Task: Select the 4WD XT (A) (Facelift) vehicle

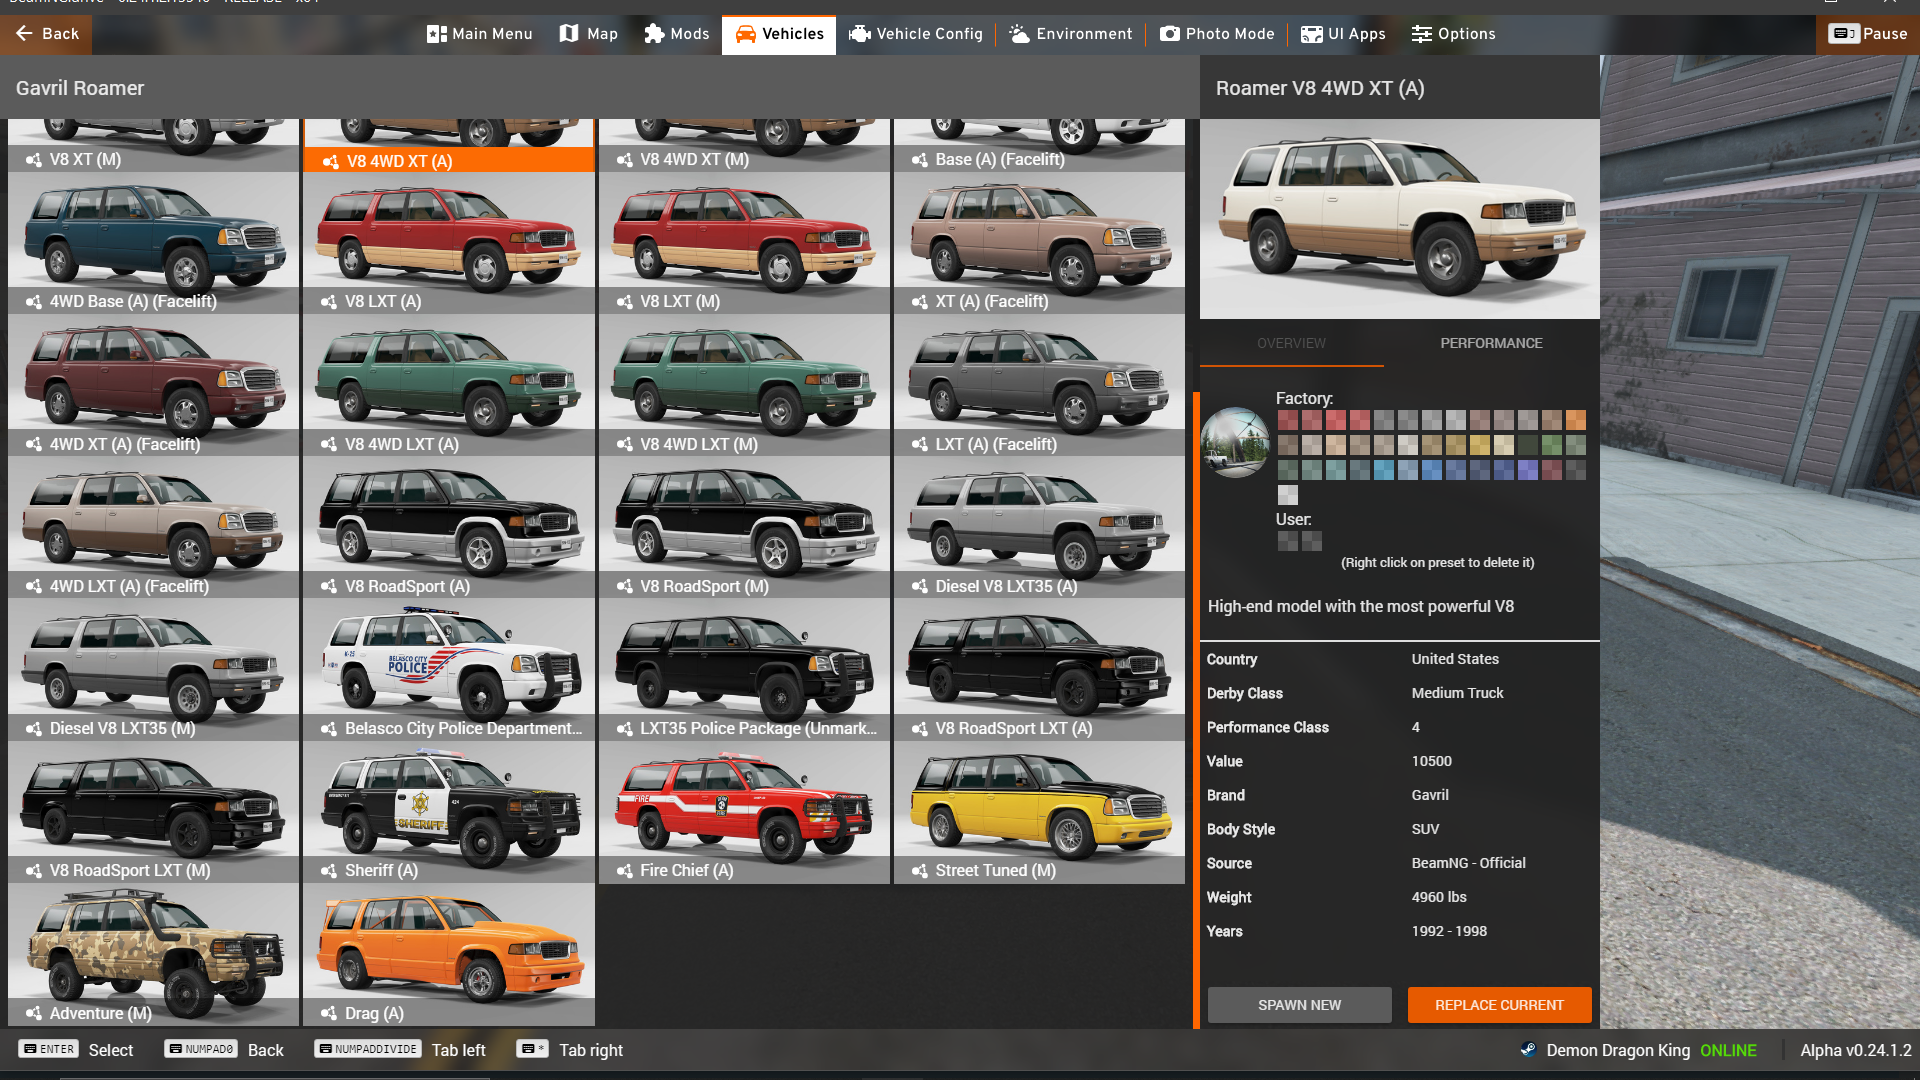Action: coord(153,386)
